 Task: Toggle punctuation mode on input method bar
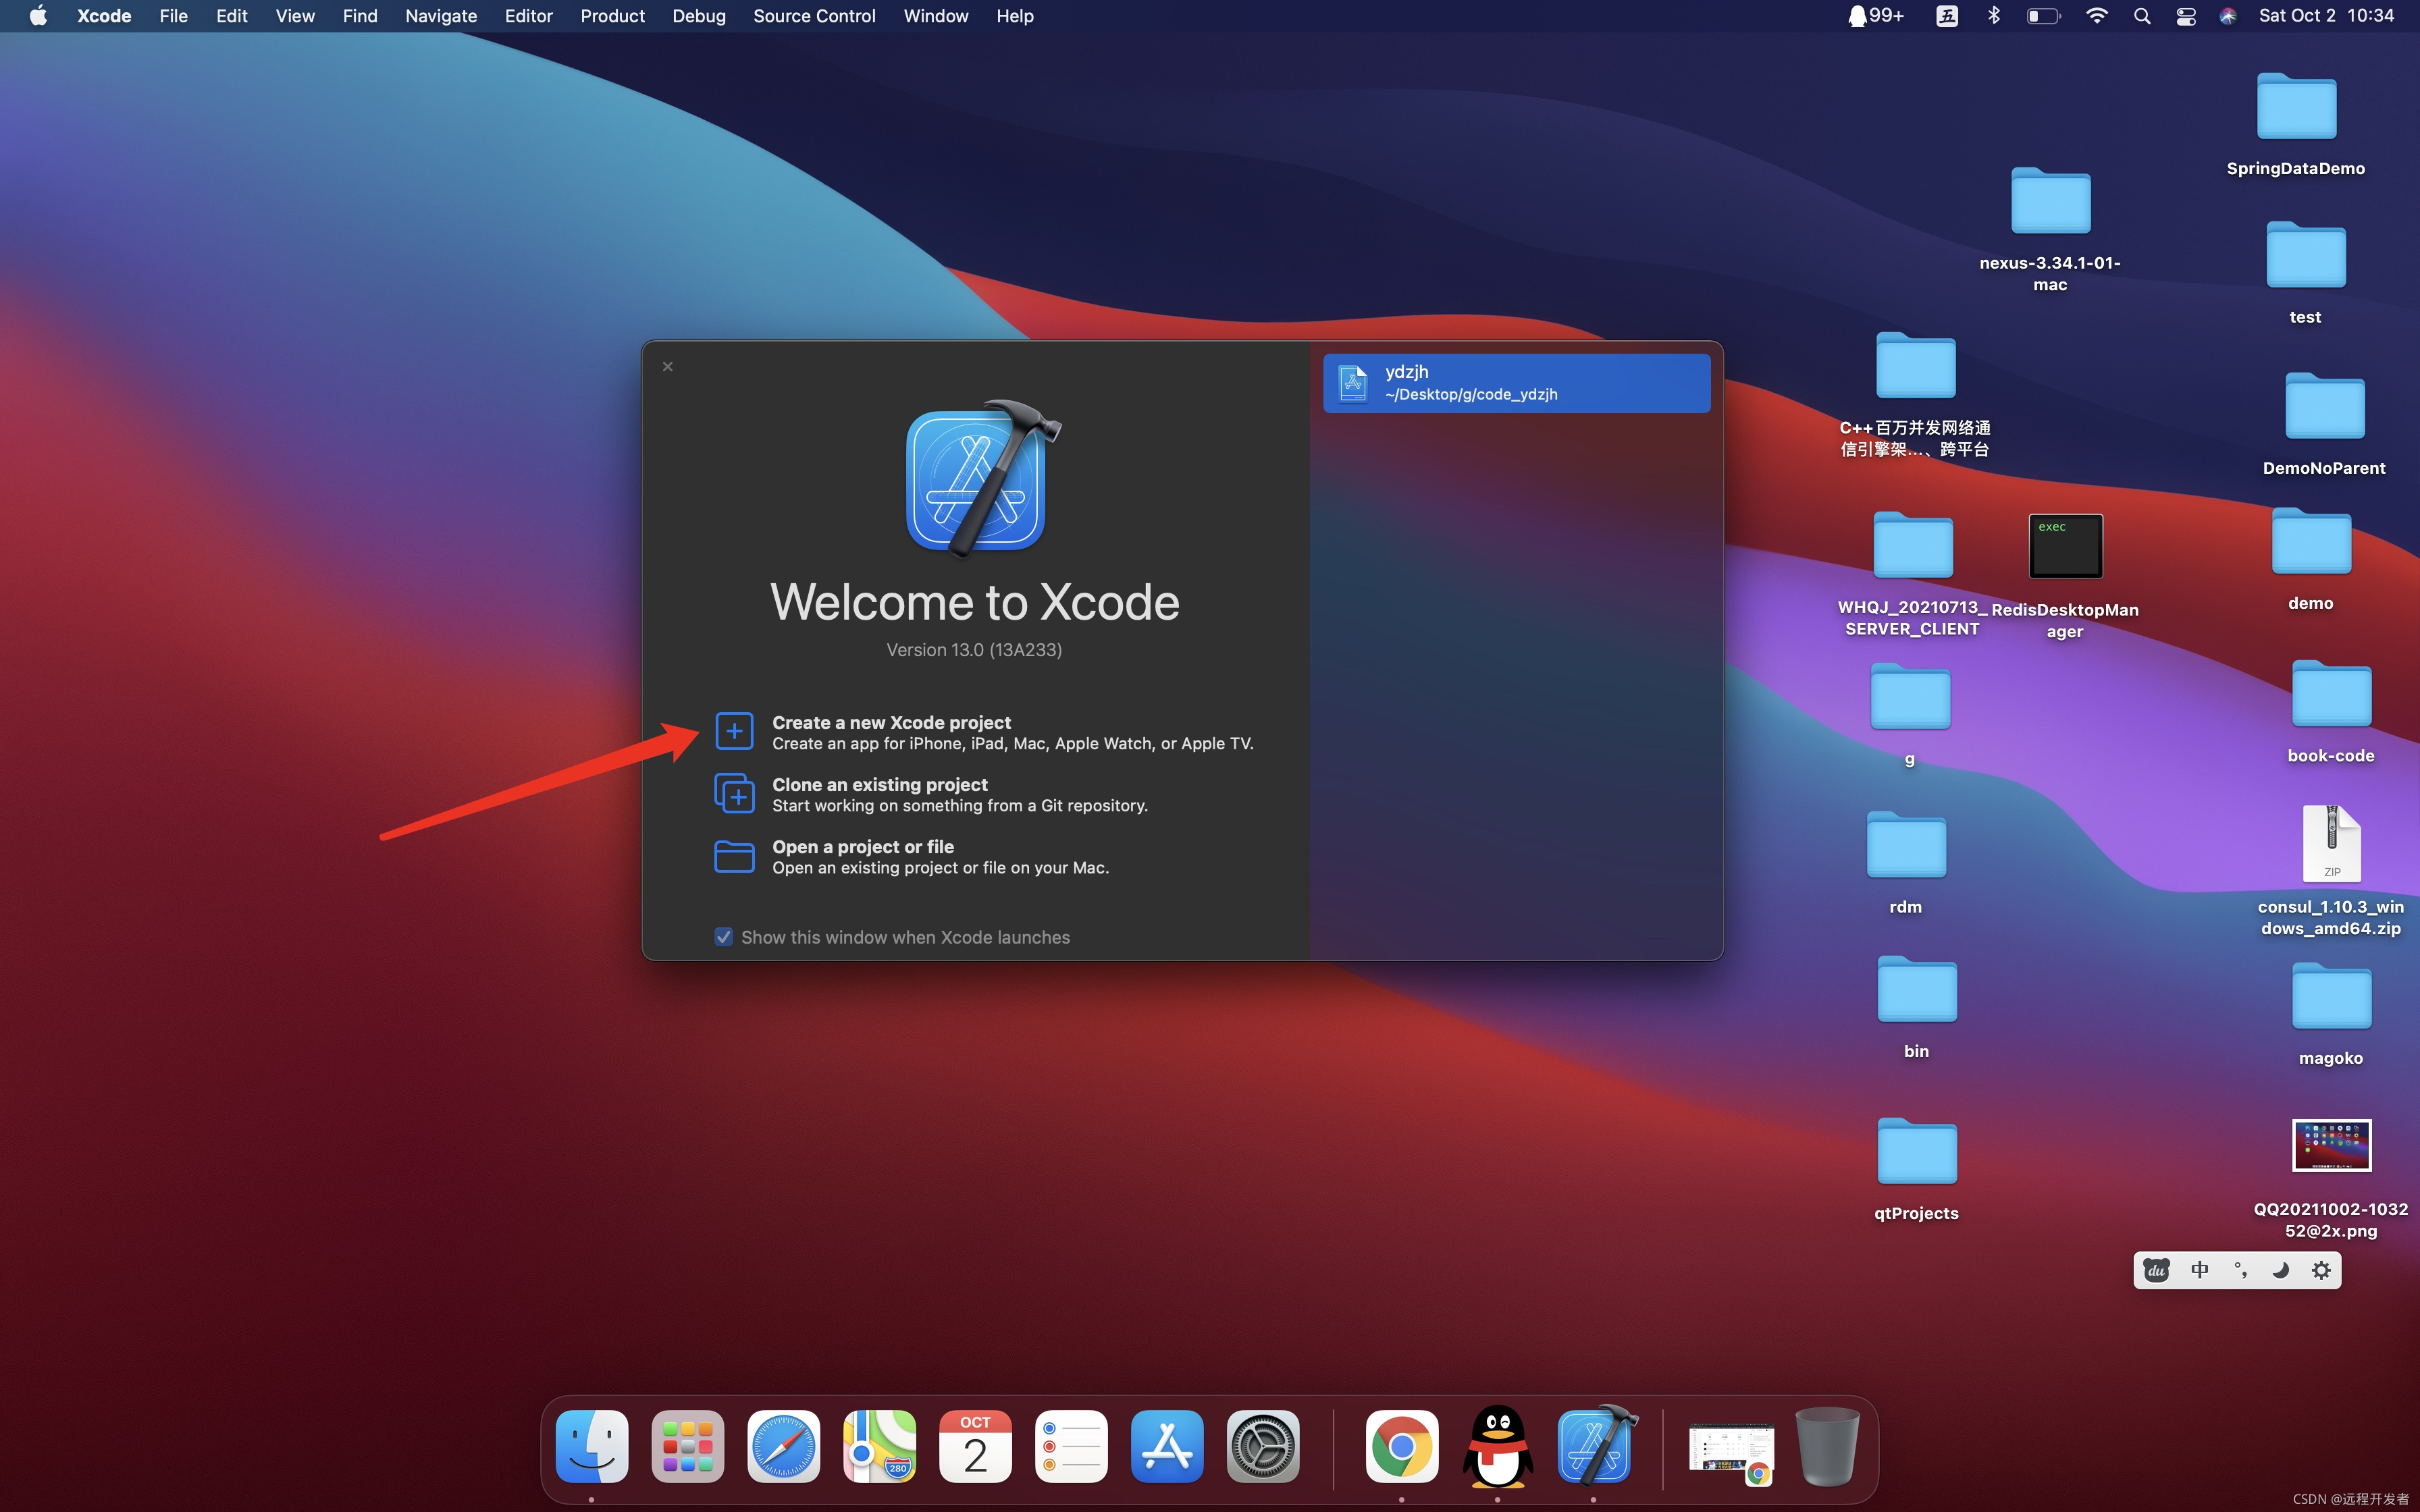click(2241, 1270)
